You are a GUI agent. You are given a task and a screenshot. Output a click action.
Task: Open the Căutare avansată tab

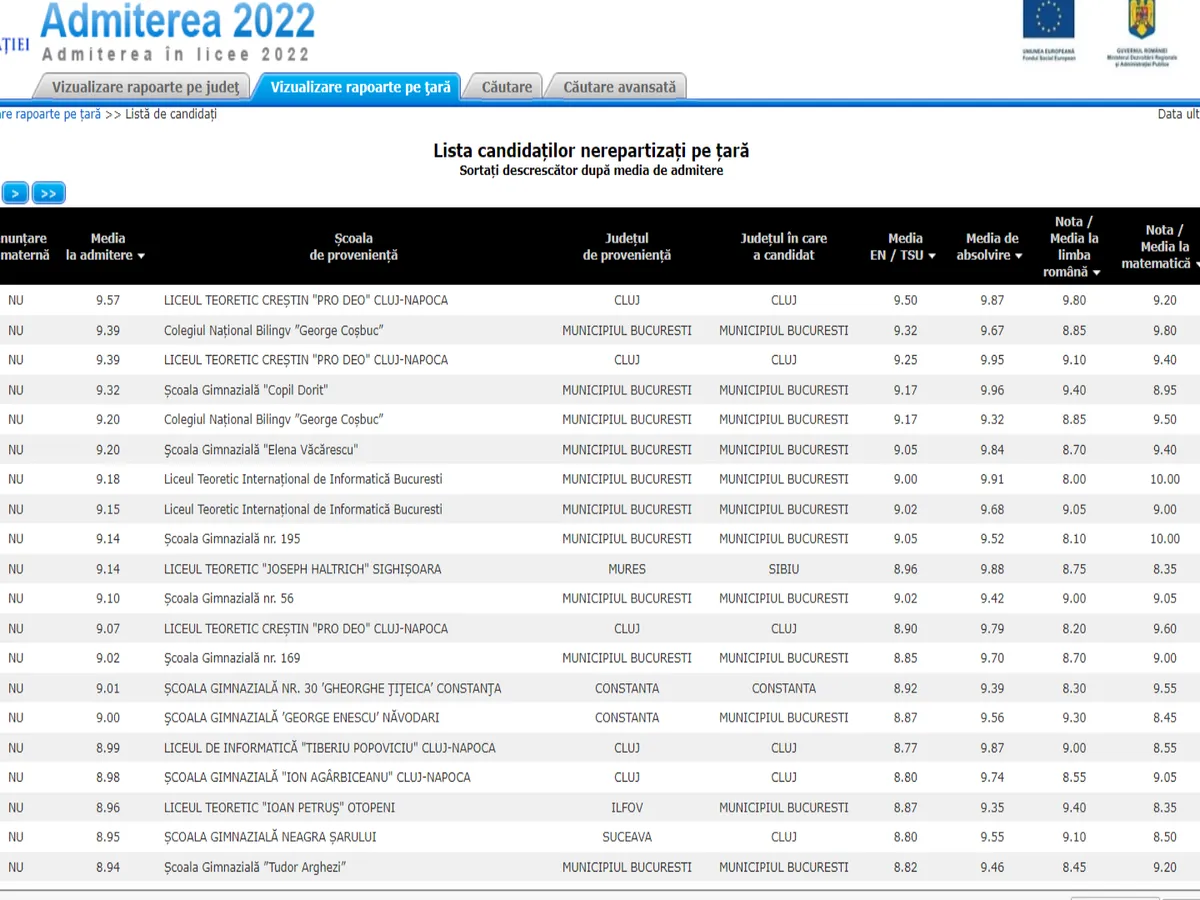pyautogui.click(x=619, y=87)
